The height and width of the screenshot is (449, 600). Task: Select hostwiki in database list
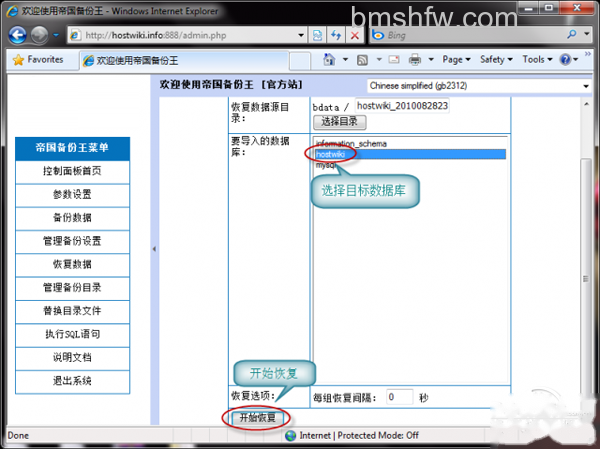tap(410, 154)
